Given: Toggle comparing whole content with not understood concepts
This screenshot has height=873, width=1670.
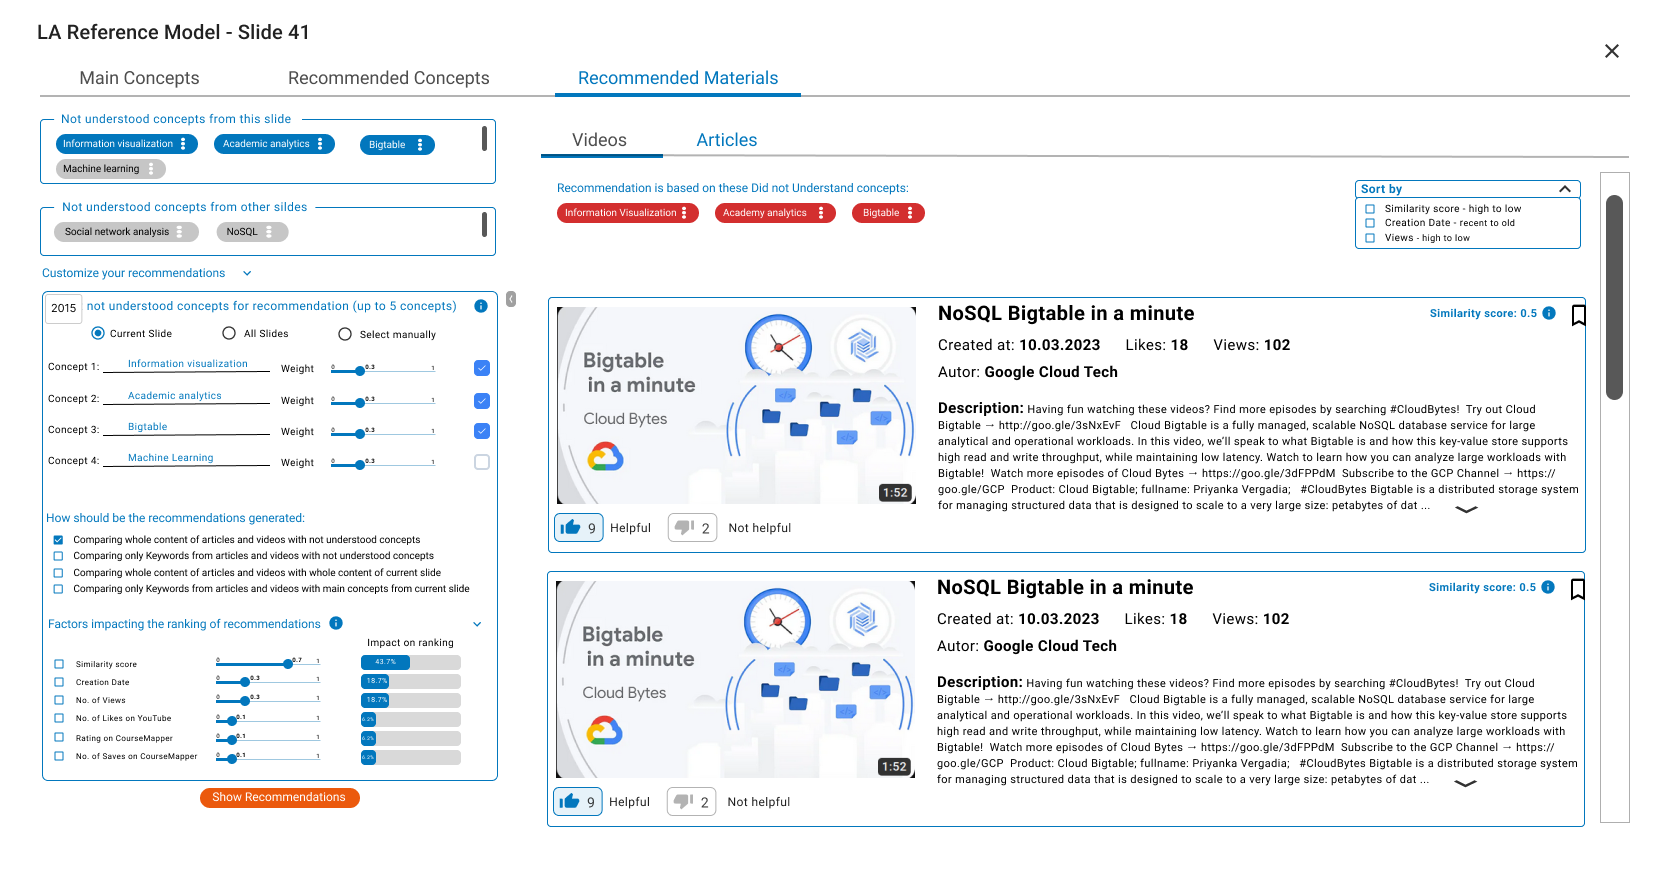Looking at the screenshot, I should click(x=58, y=540).
